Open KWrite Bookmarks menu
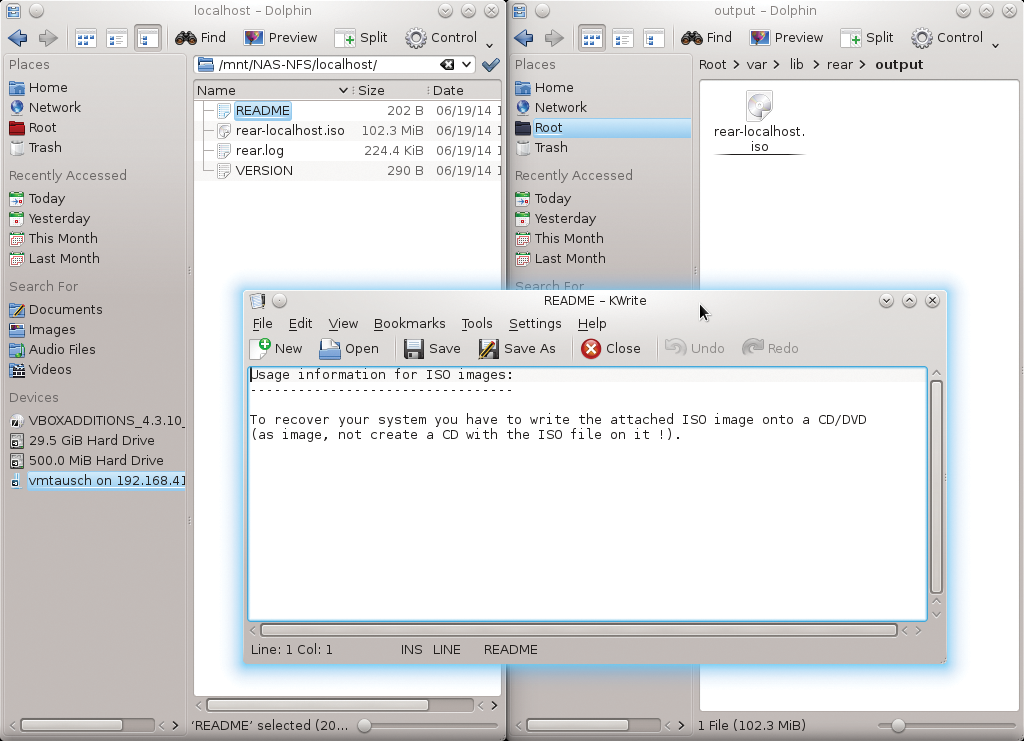 point(409,324)
